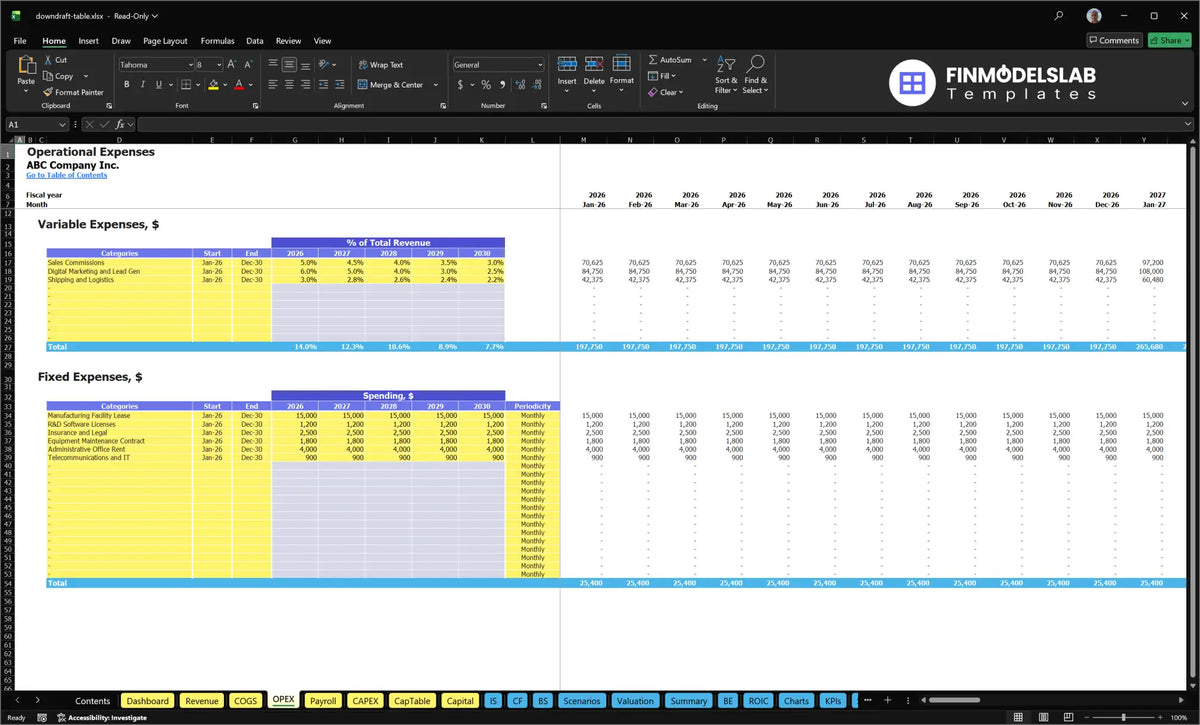Click Accessibility: Investigate in status bar
Viewport: 1200px width, 725px height.
102,717
